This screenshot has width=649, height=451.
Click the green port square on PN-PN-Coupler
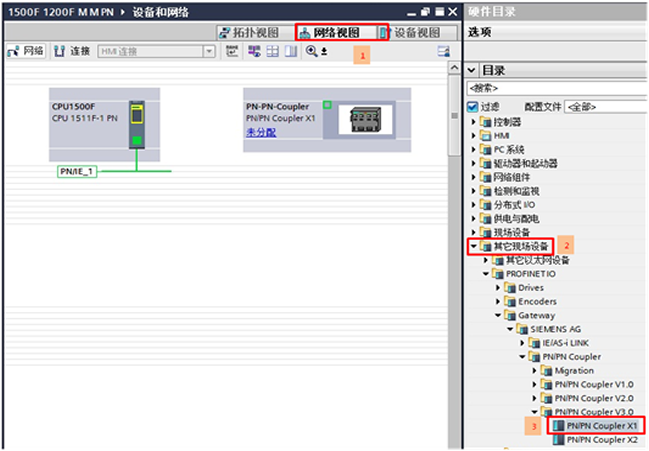pyautogui.click(x=327, y=105)
